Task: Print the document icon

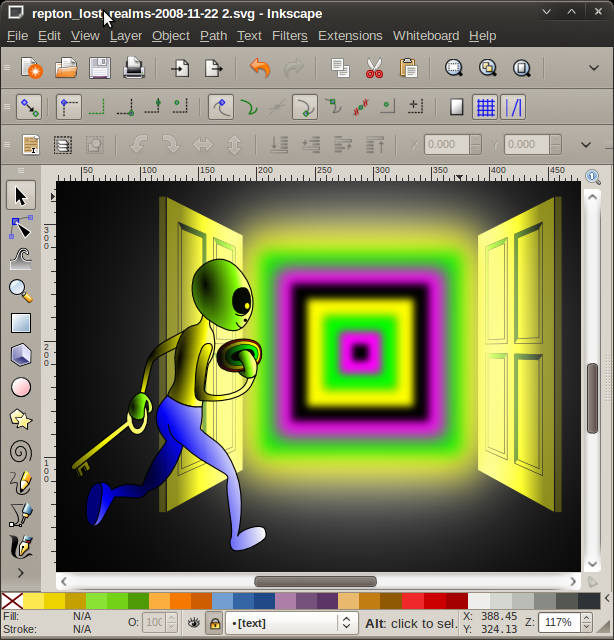Action: tap(134, 68)
